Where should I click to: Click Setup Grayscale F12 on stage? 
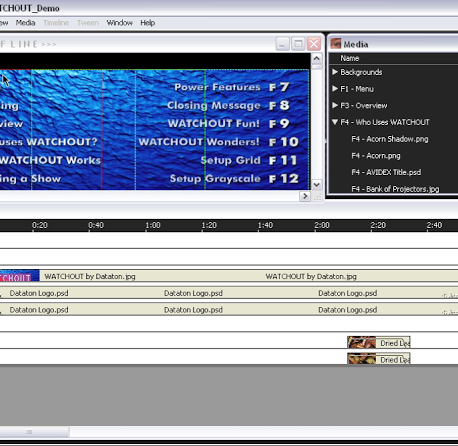234,178
